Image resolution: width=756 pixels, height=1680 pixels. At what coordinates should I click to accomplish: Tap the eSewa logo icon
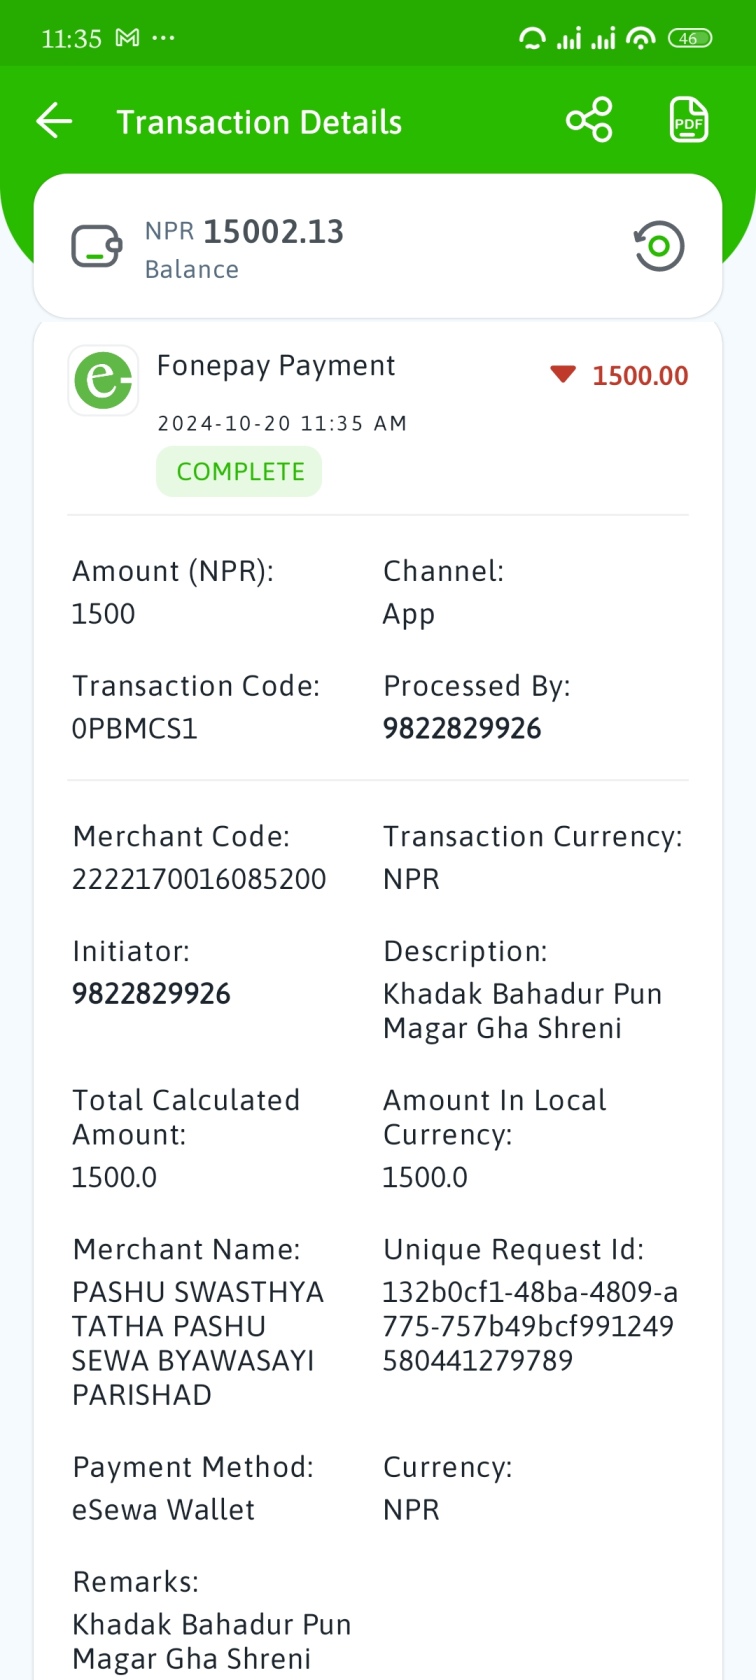[103, 380]
